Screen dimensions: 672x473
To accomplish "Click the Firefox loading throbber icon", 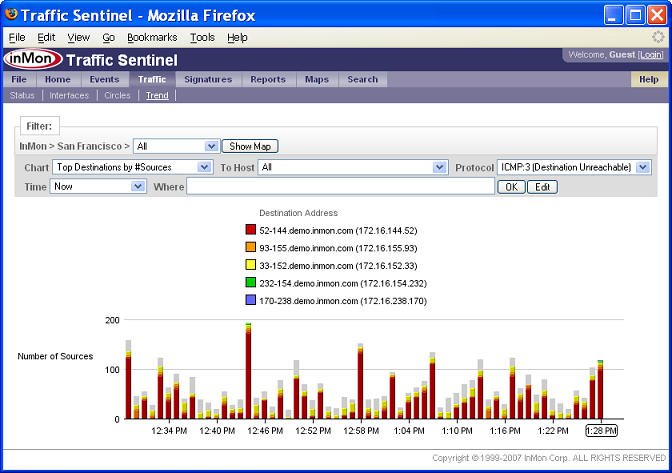I will (658, 37).
